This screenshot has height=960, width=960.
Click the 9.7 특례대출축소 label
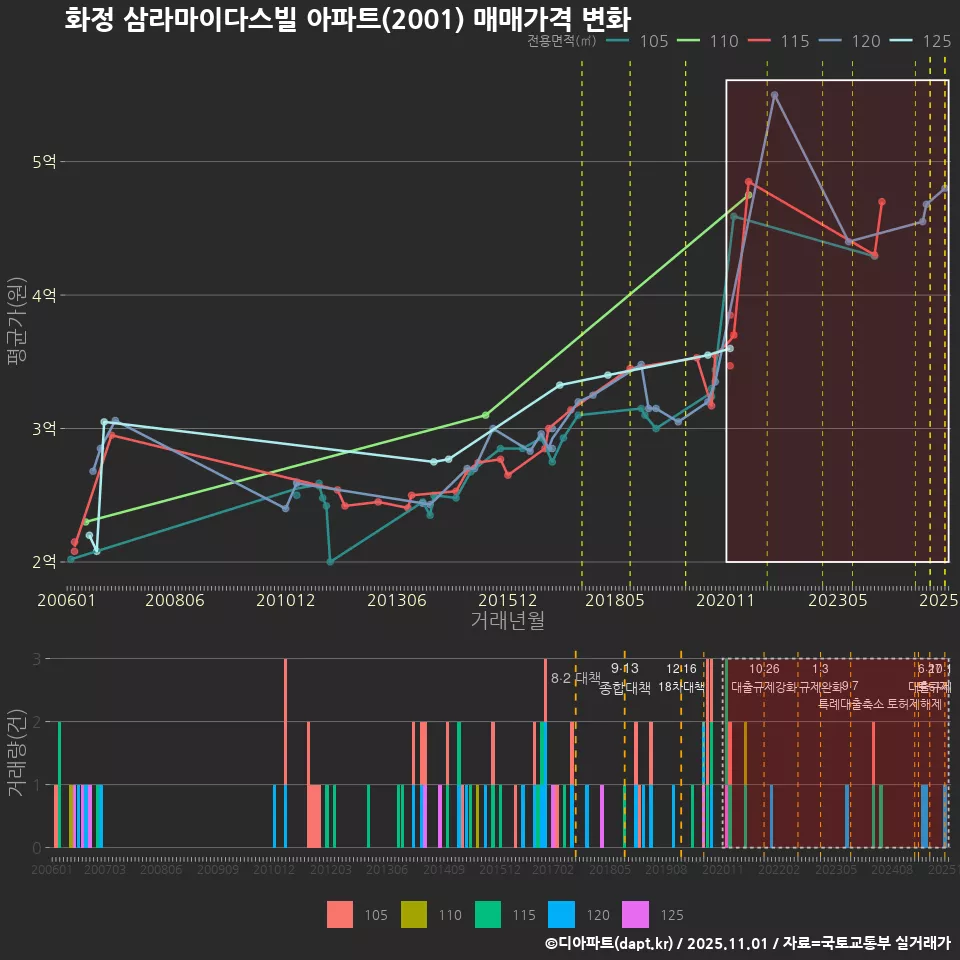[849, 693]
